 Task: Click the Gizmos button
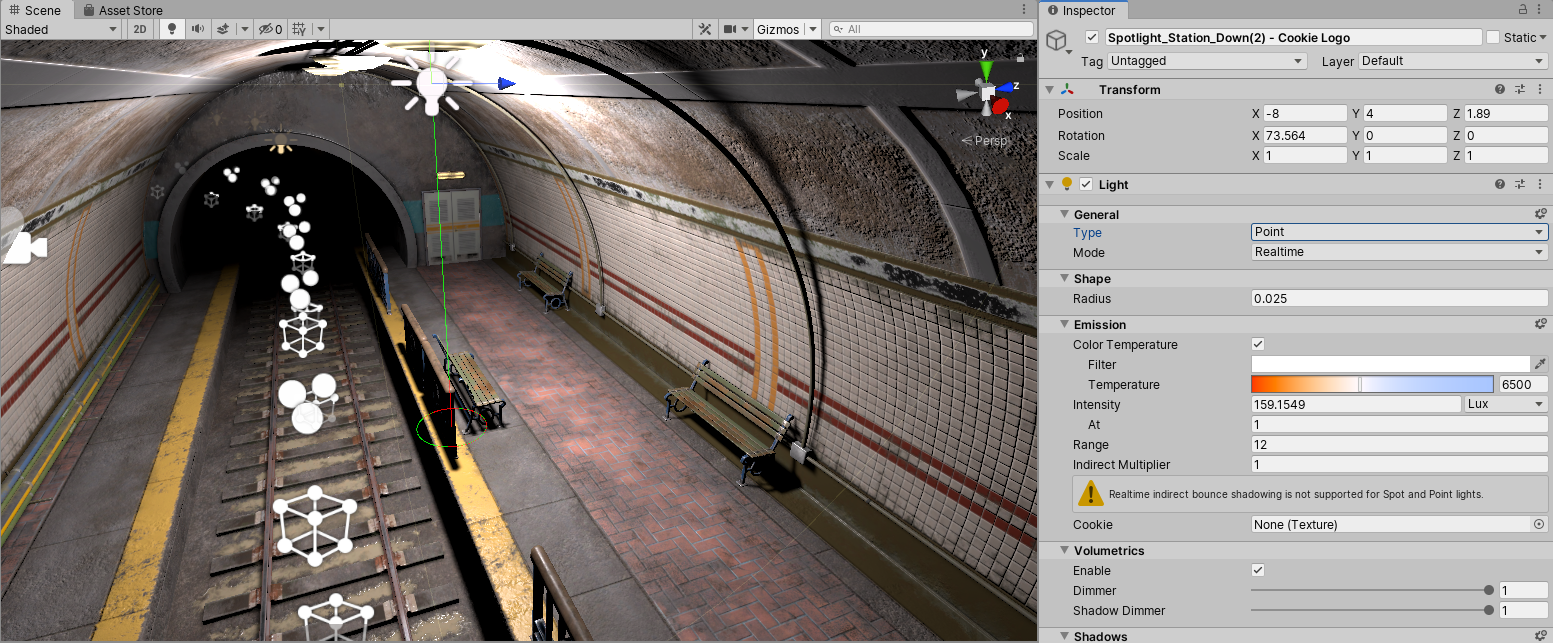(x=778, y=29)
